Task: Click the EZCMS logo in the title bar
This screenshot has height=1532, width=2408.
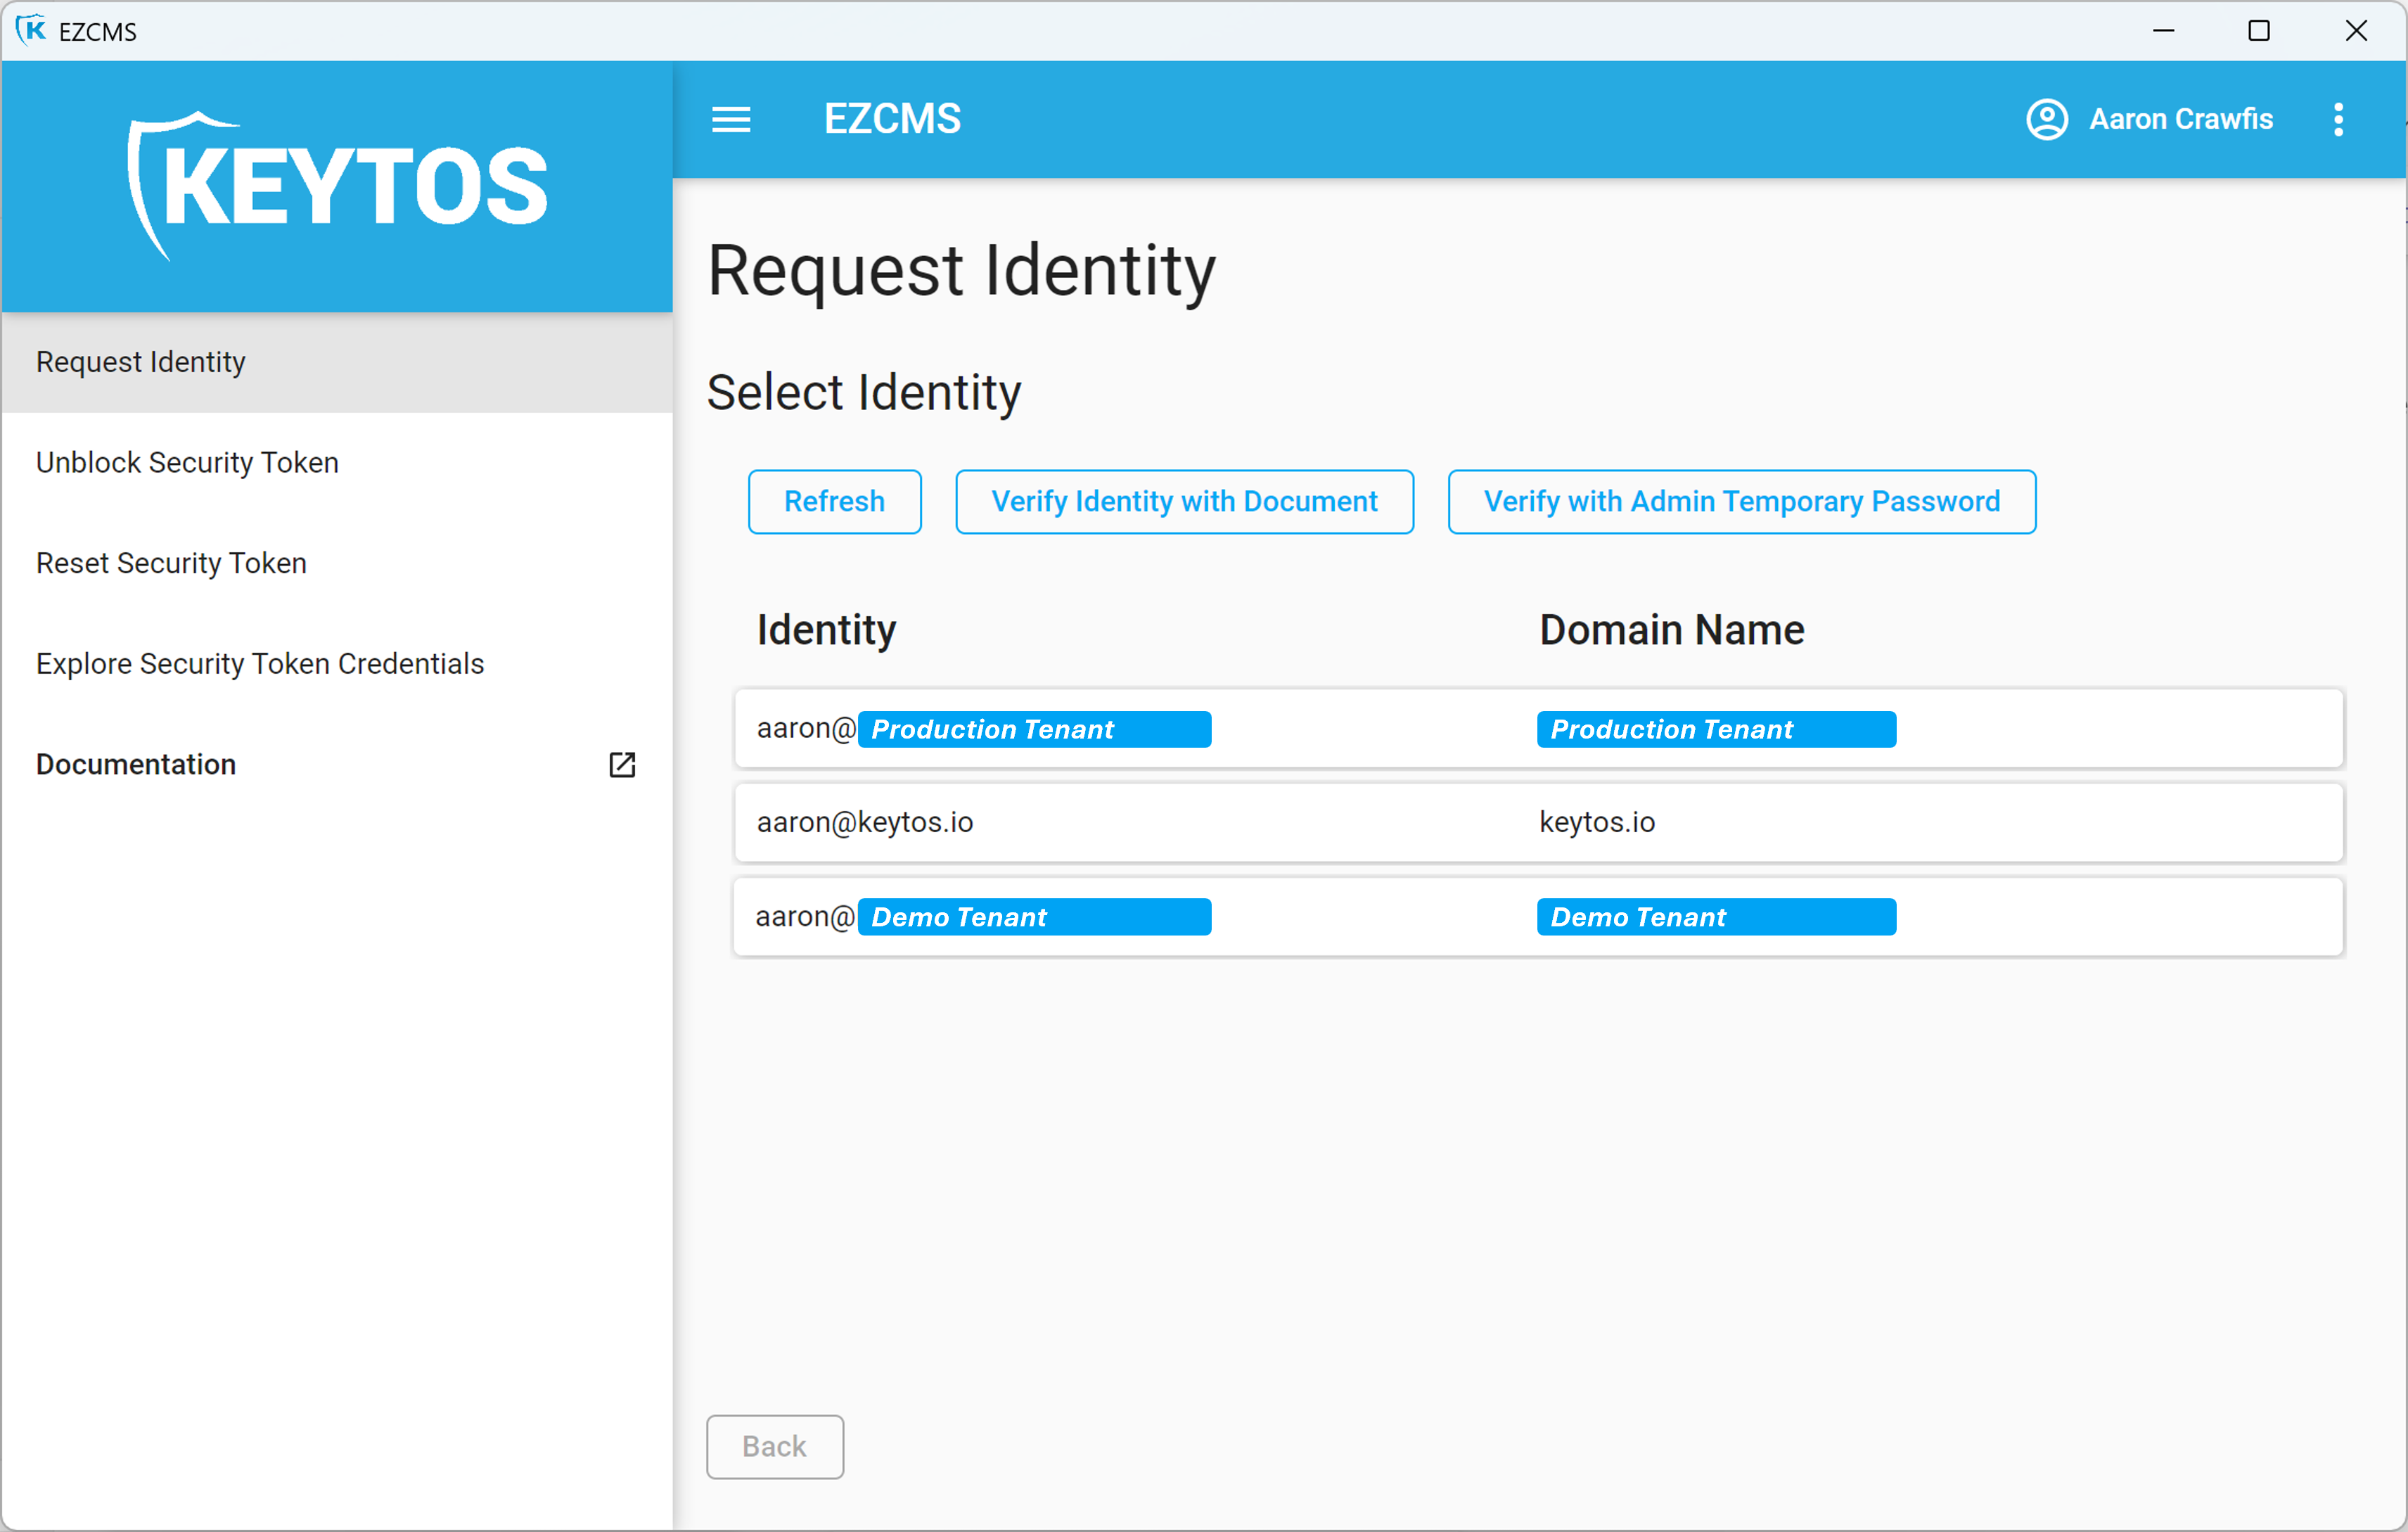Action: (33, 30)
